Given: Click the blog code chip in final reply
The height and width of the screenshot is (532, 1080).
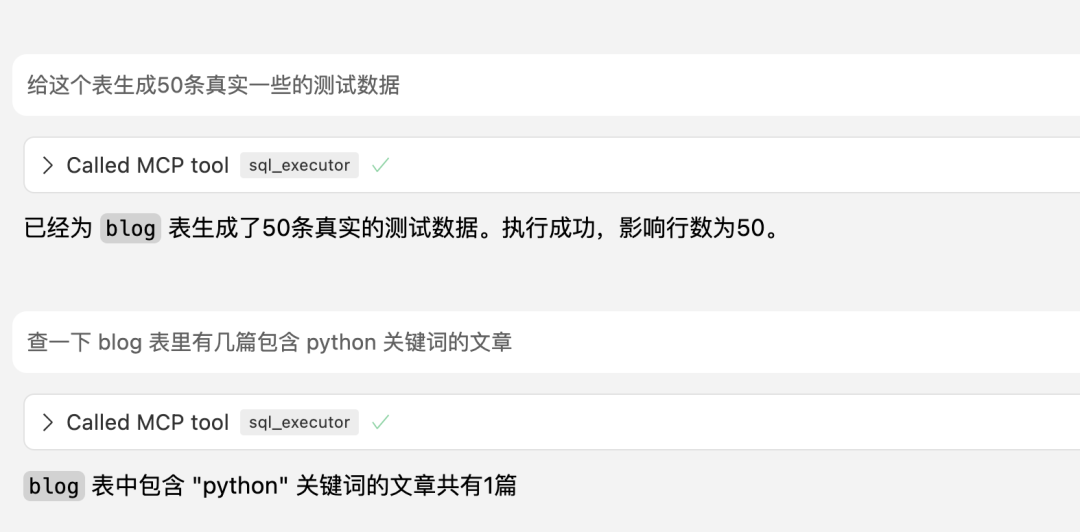Looking at the screenshot, I should coord(53,487).
